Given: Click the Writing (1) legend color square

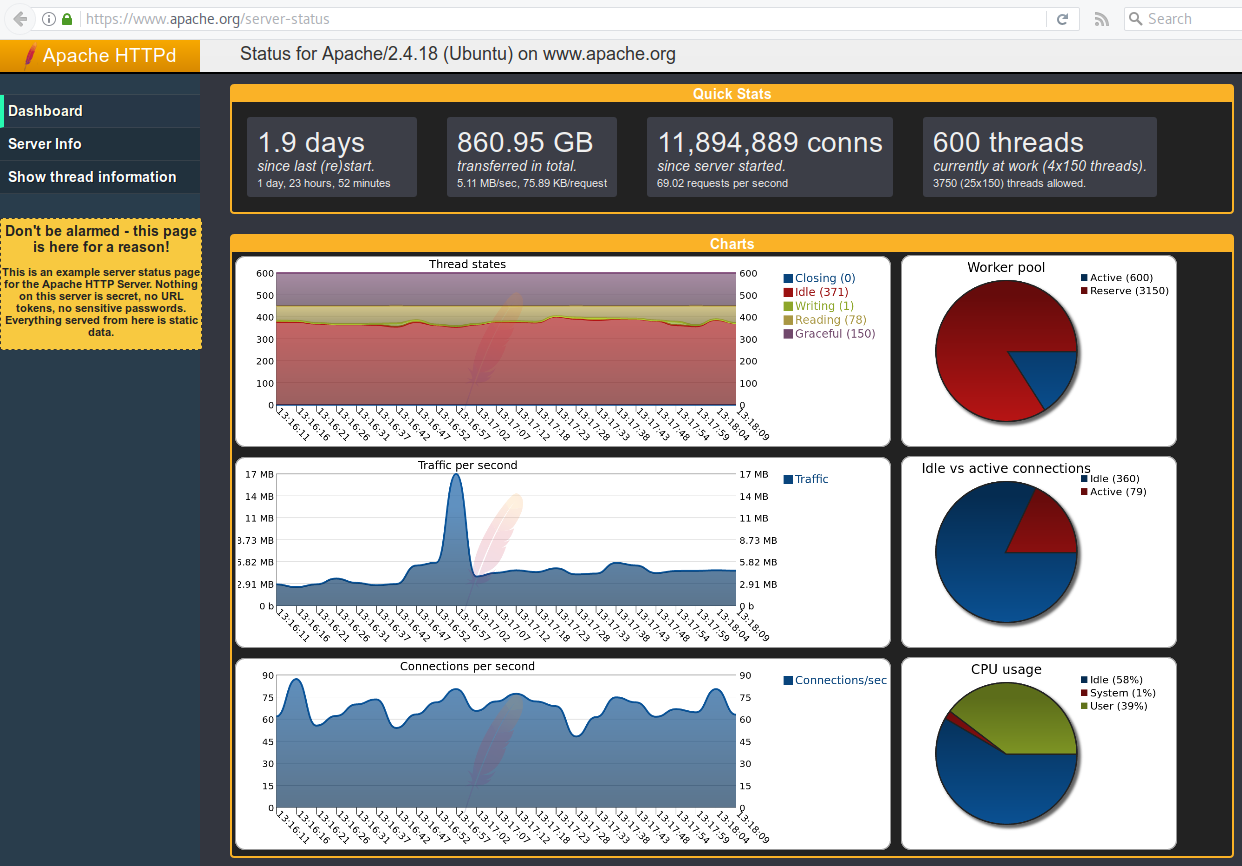Looking at the screenshot, I should 788,306.
